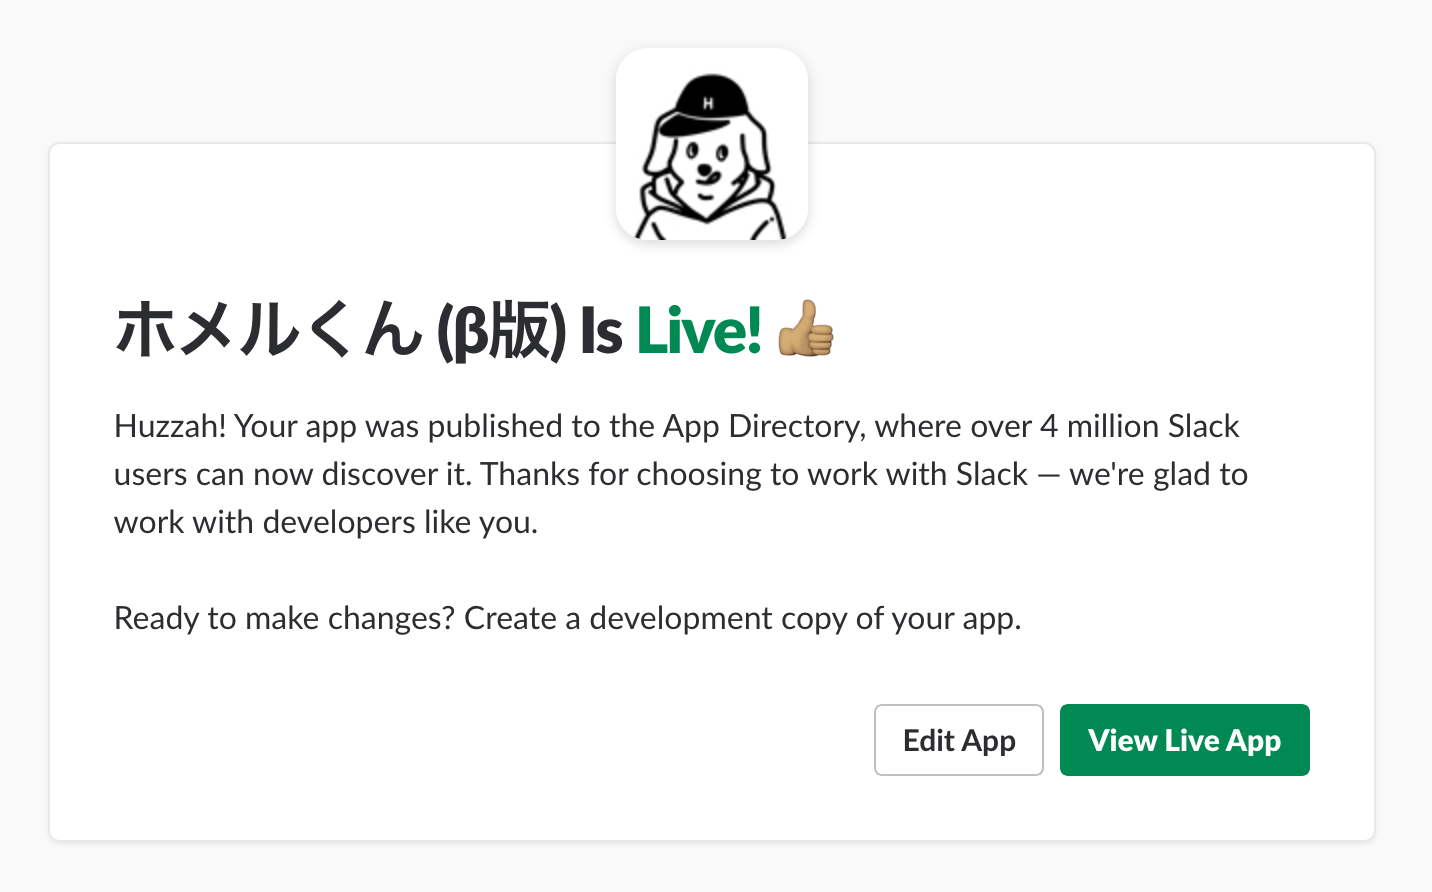Open the Edit App button
Image resolution: width=1432 pixels, height=892 pixels.
coord(959,740)
